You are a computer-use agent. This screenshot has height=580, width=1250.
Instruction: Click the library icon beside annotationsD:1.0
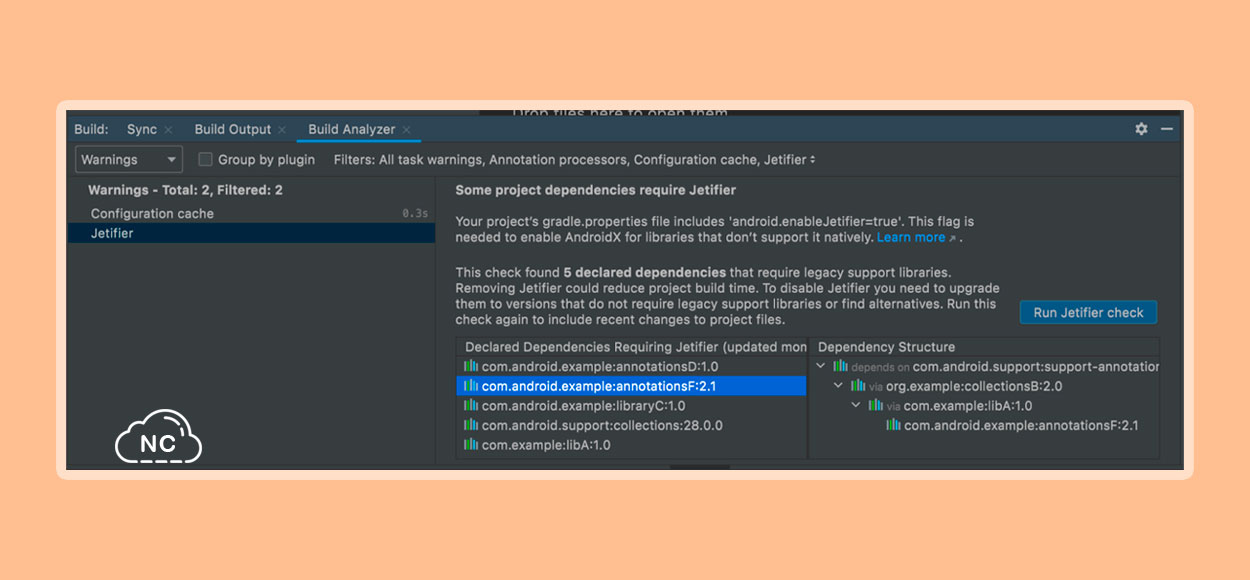470,366
